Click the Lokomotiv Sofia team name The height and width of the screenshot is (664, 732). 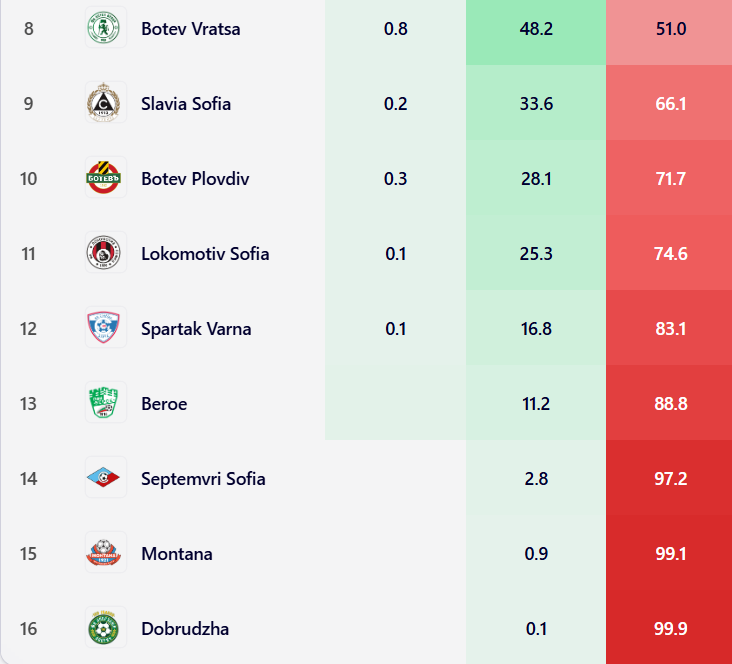tap(205, 254)
